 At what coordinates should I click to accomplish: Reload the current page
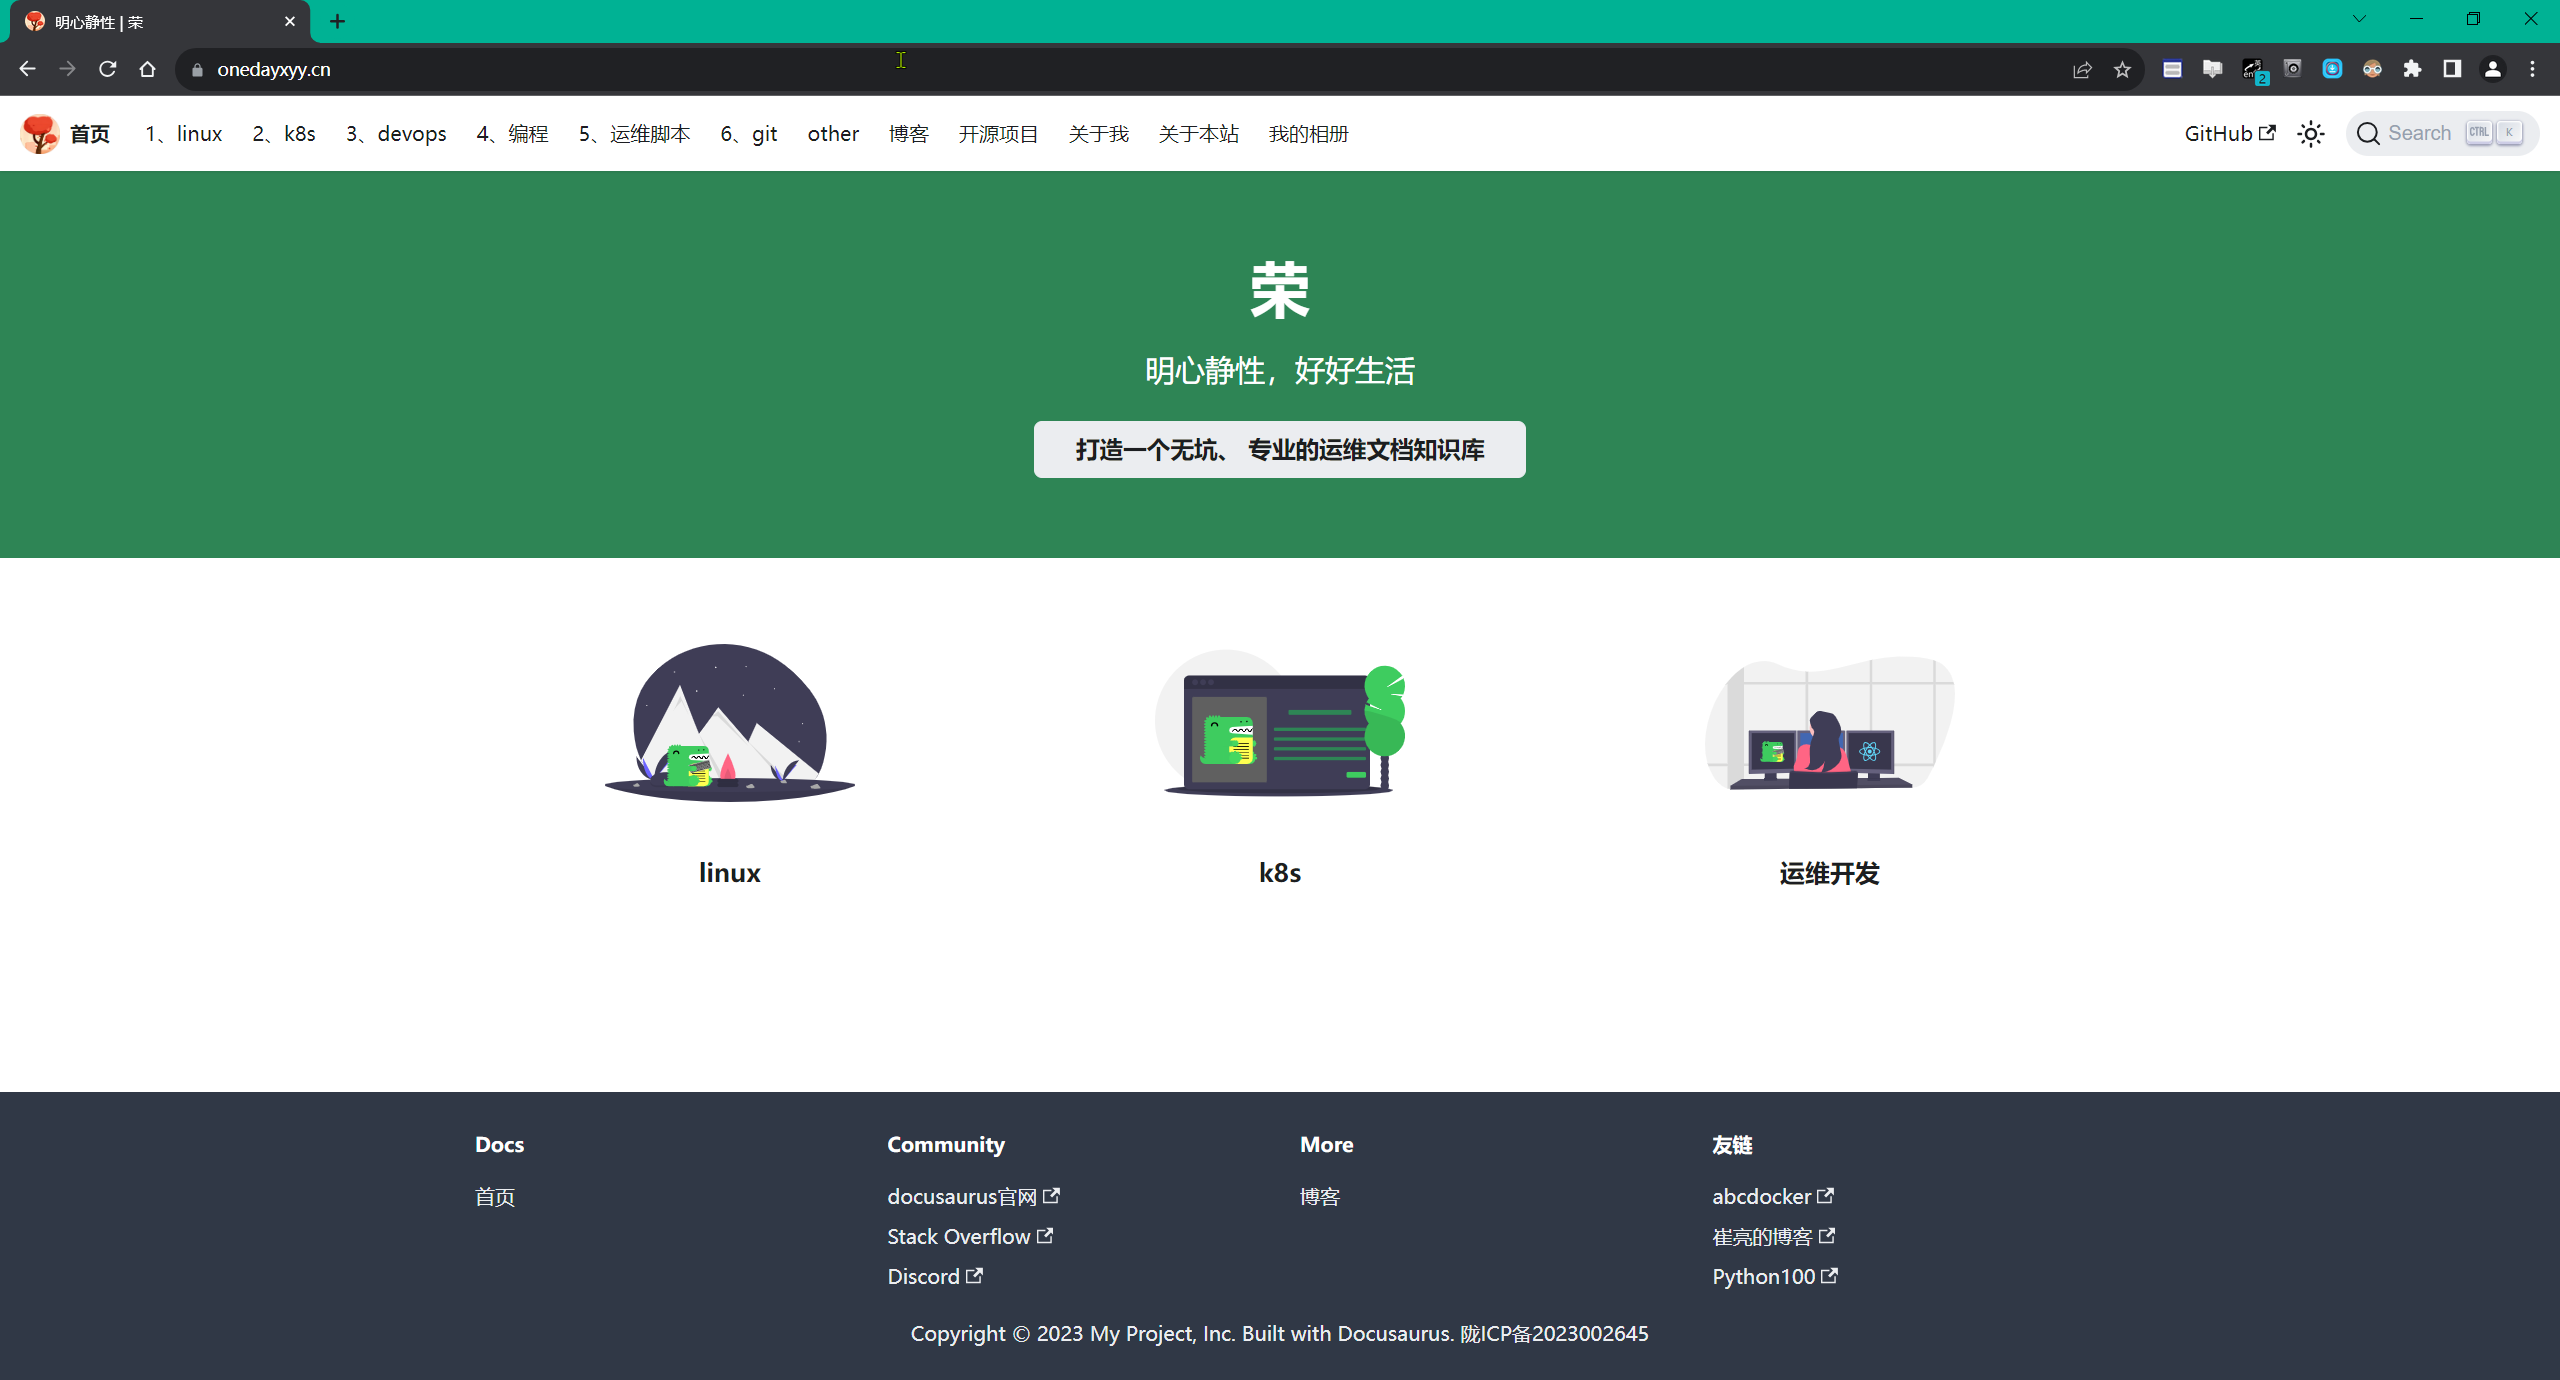[108, 69]
